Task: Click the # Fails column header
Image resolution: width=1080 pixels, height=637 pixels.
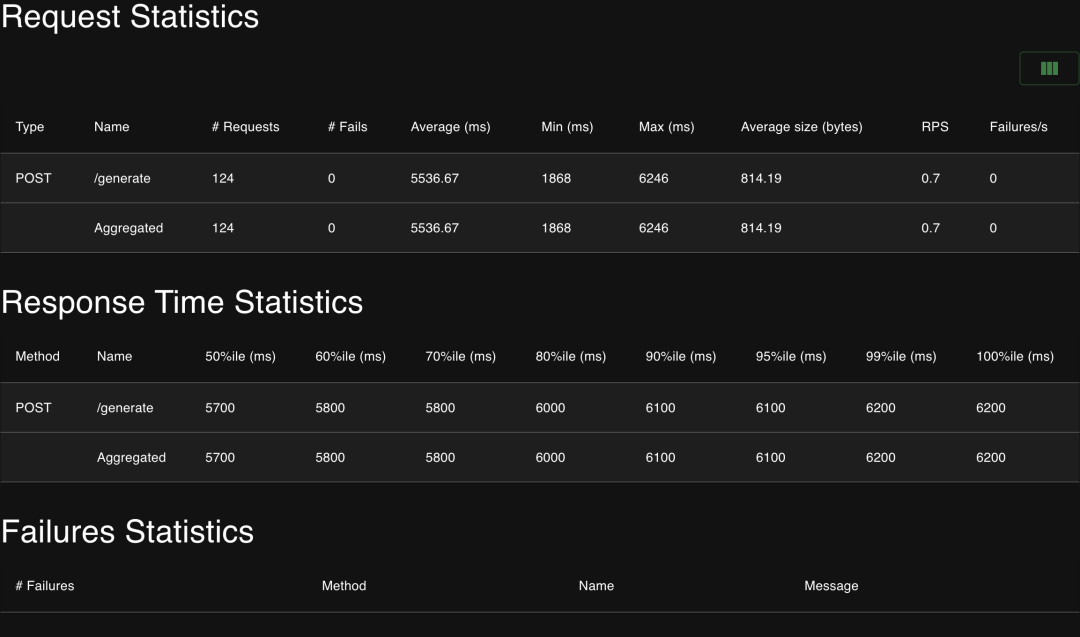Action: tap(347, 127)
